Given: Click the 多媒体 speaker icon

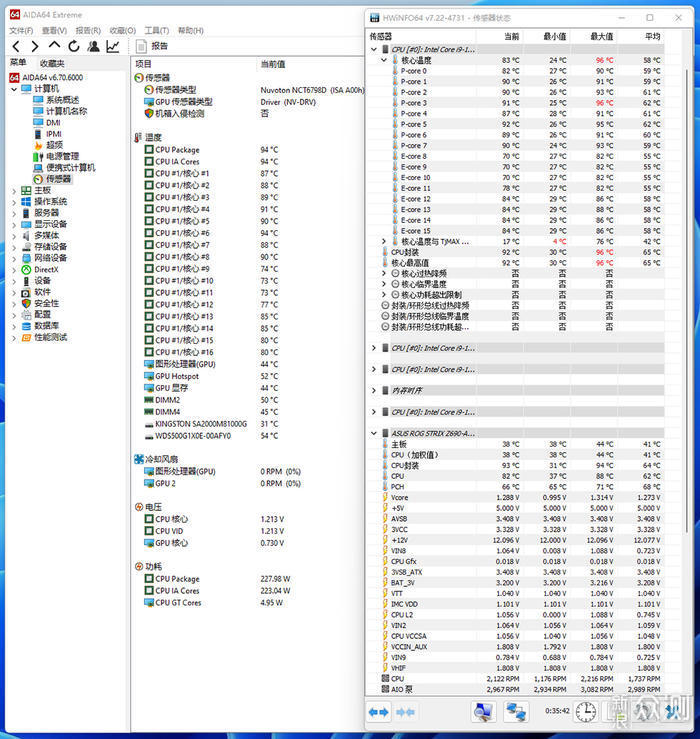Looking at the screenshot, I should [x=26, y=236].
